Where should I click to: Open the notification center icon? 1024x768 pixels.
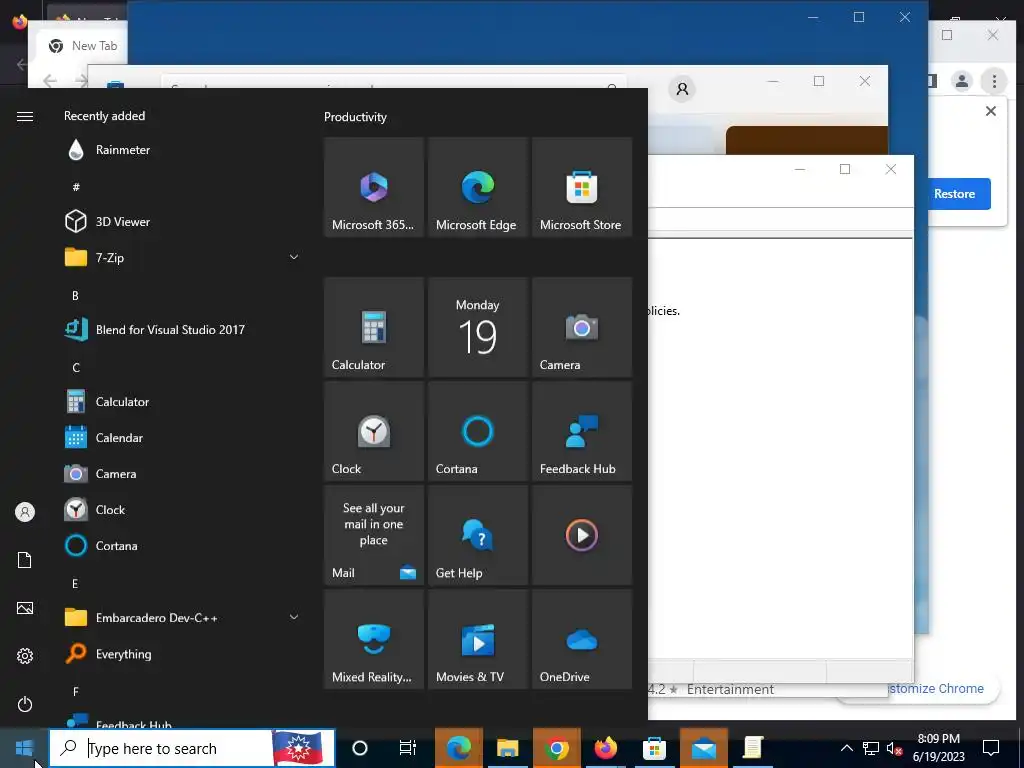point(991,748)
